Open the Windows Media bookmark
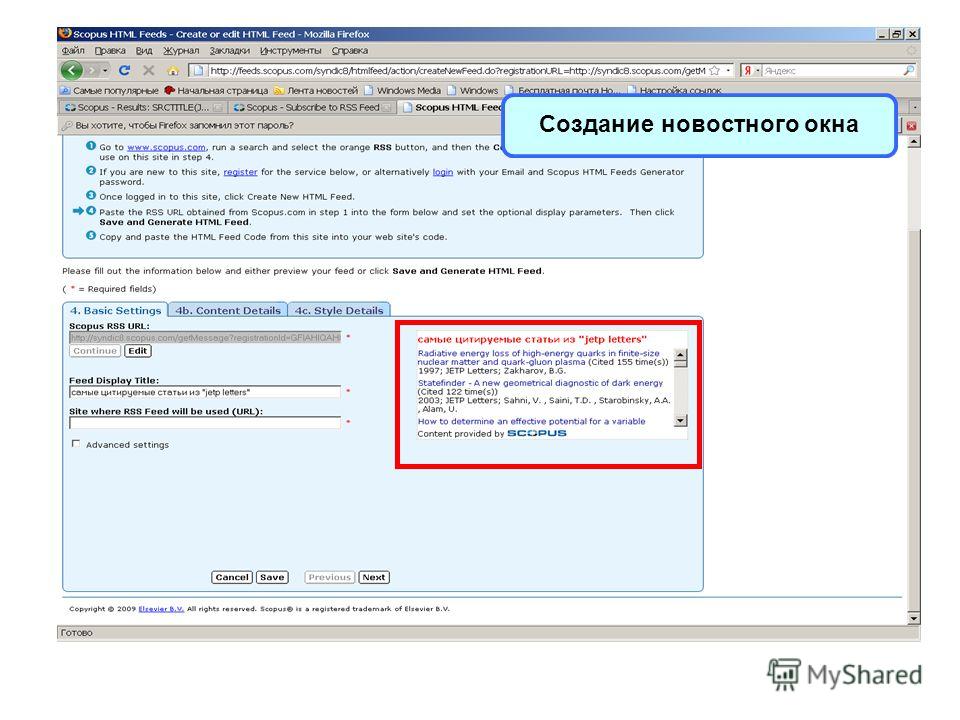The image size is (960, 720). 402,90
